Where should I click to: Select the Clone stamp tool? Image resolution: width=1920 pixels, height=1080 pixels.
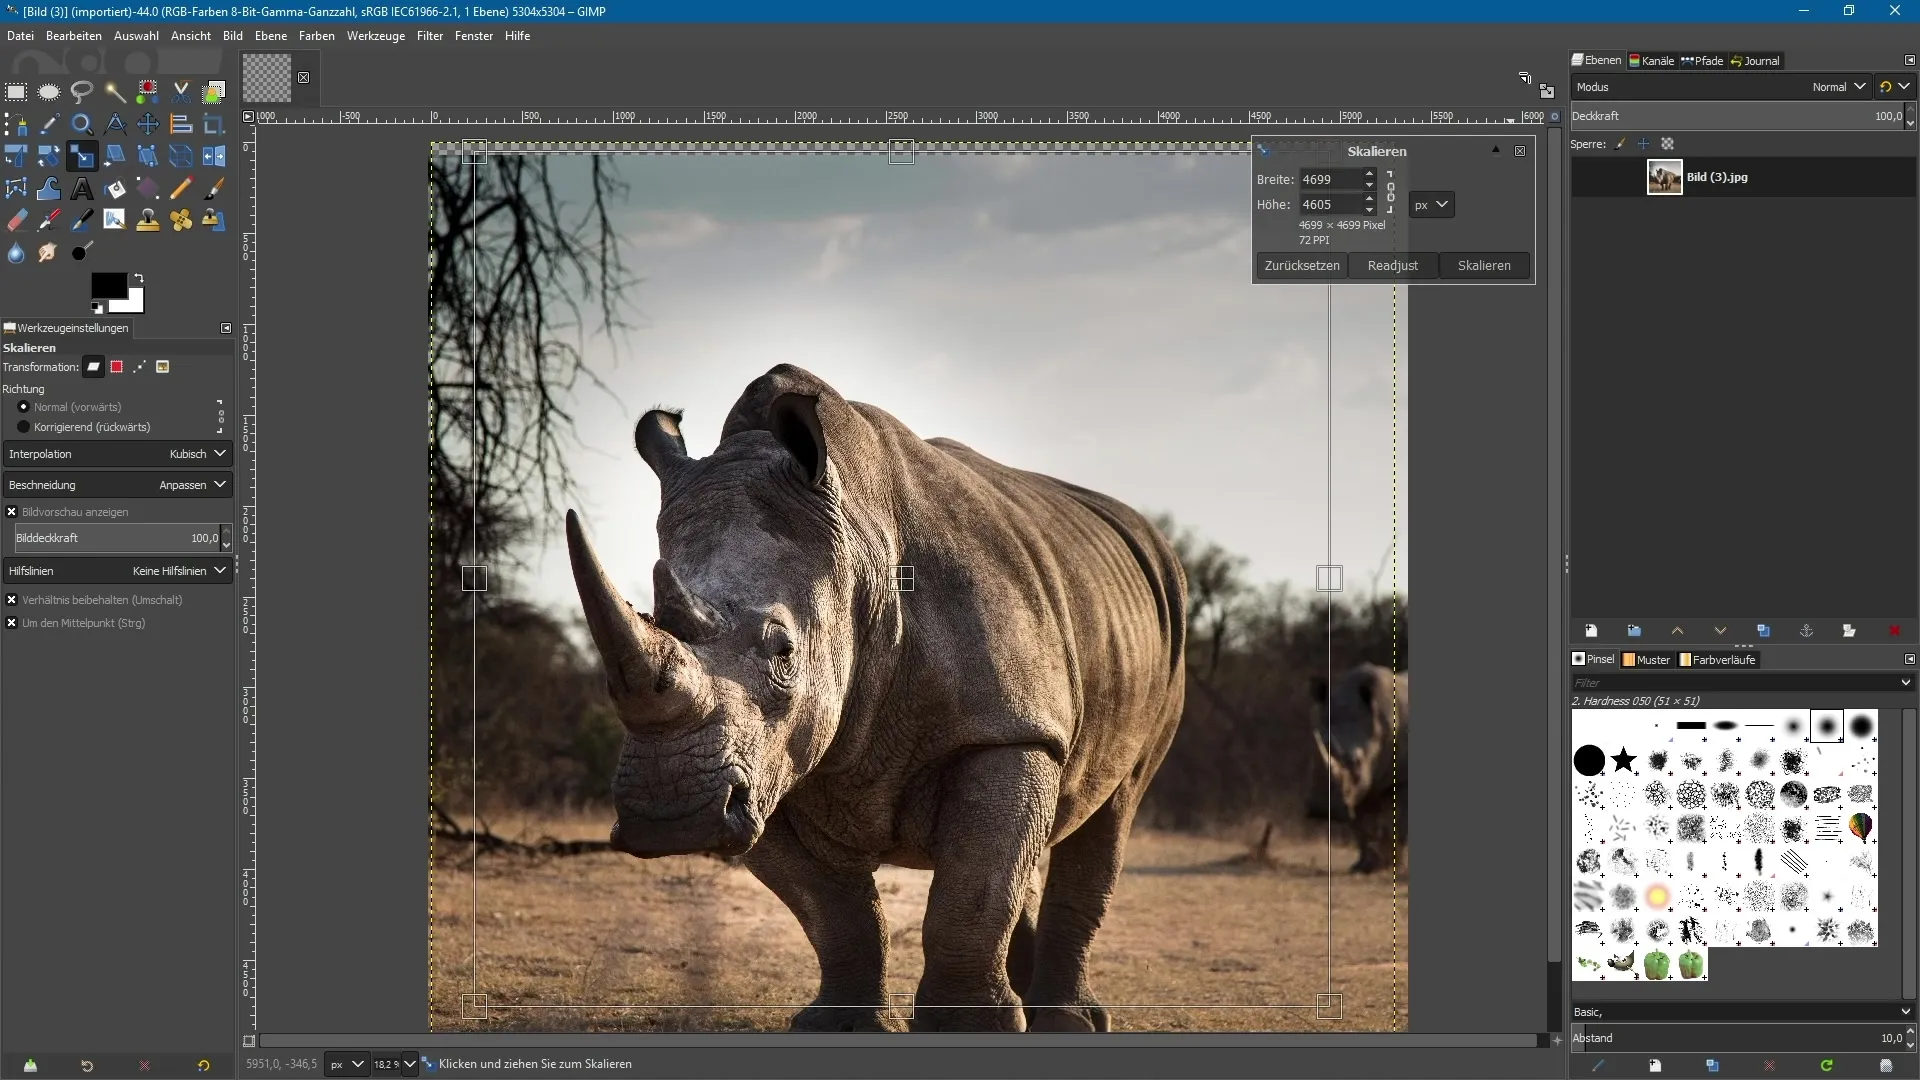(x=148, y=221)
